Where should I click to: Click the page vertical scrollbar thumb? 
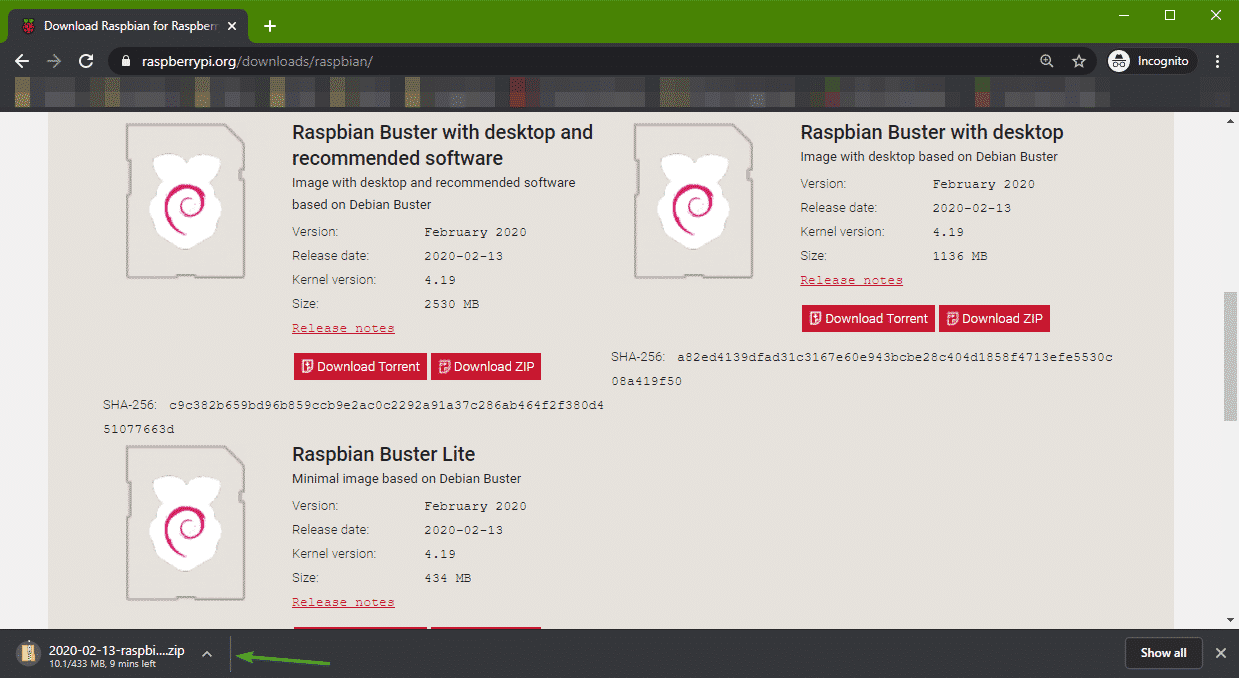pyautogui.click(x=1230, y=356)
